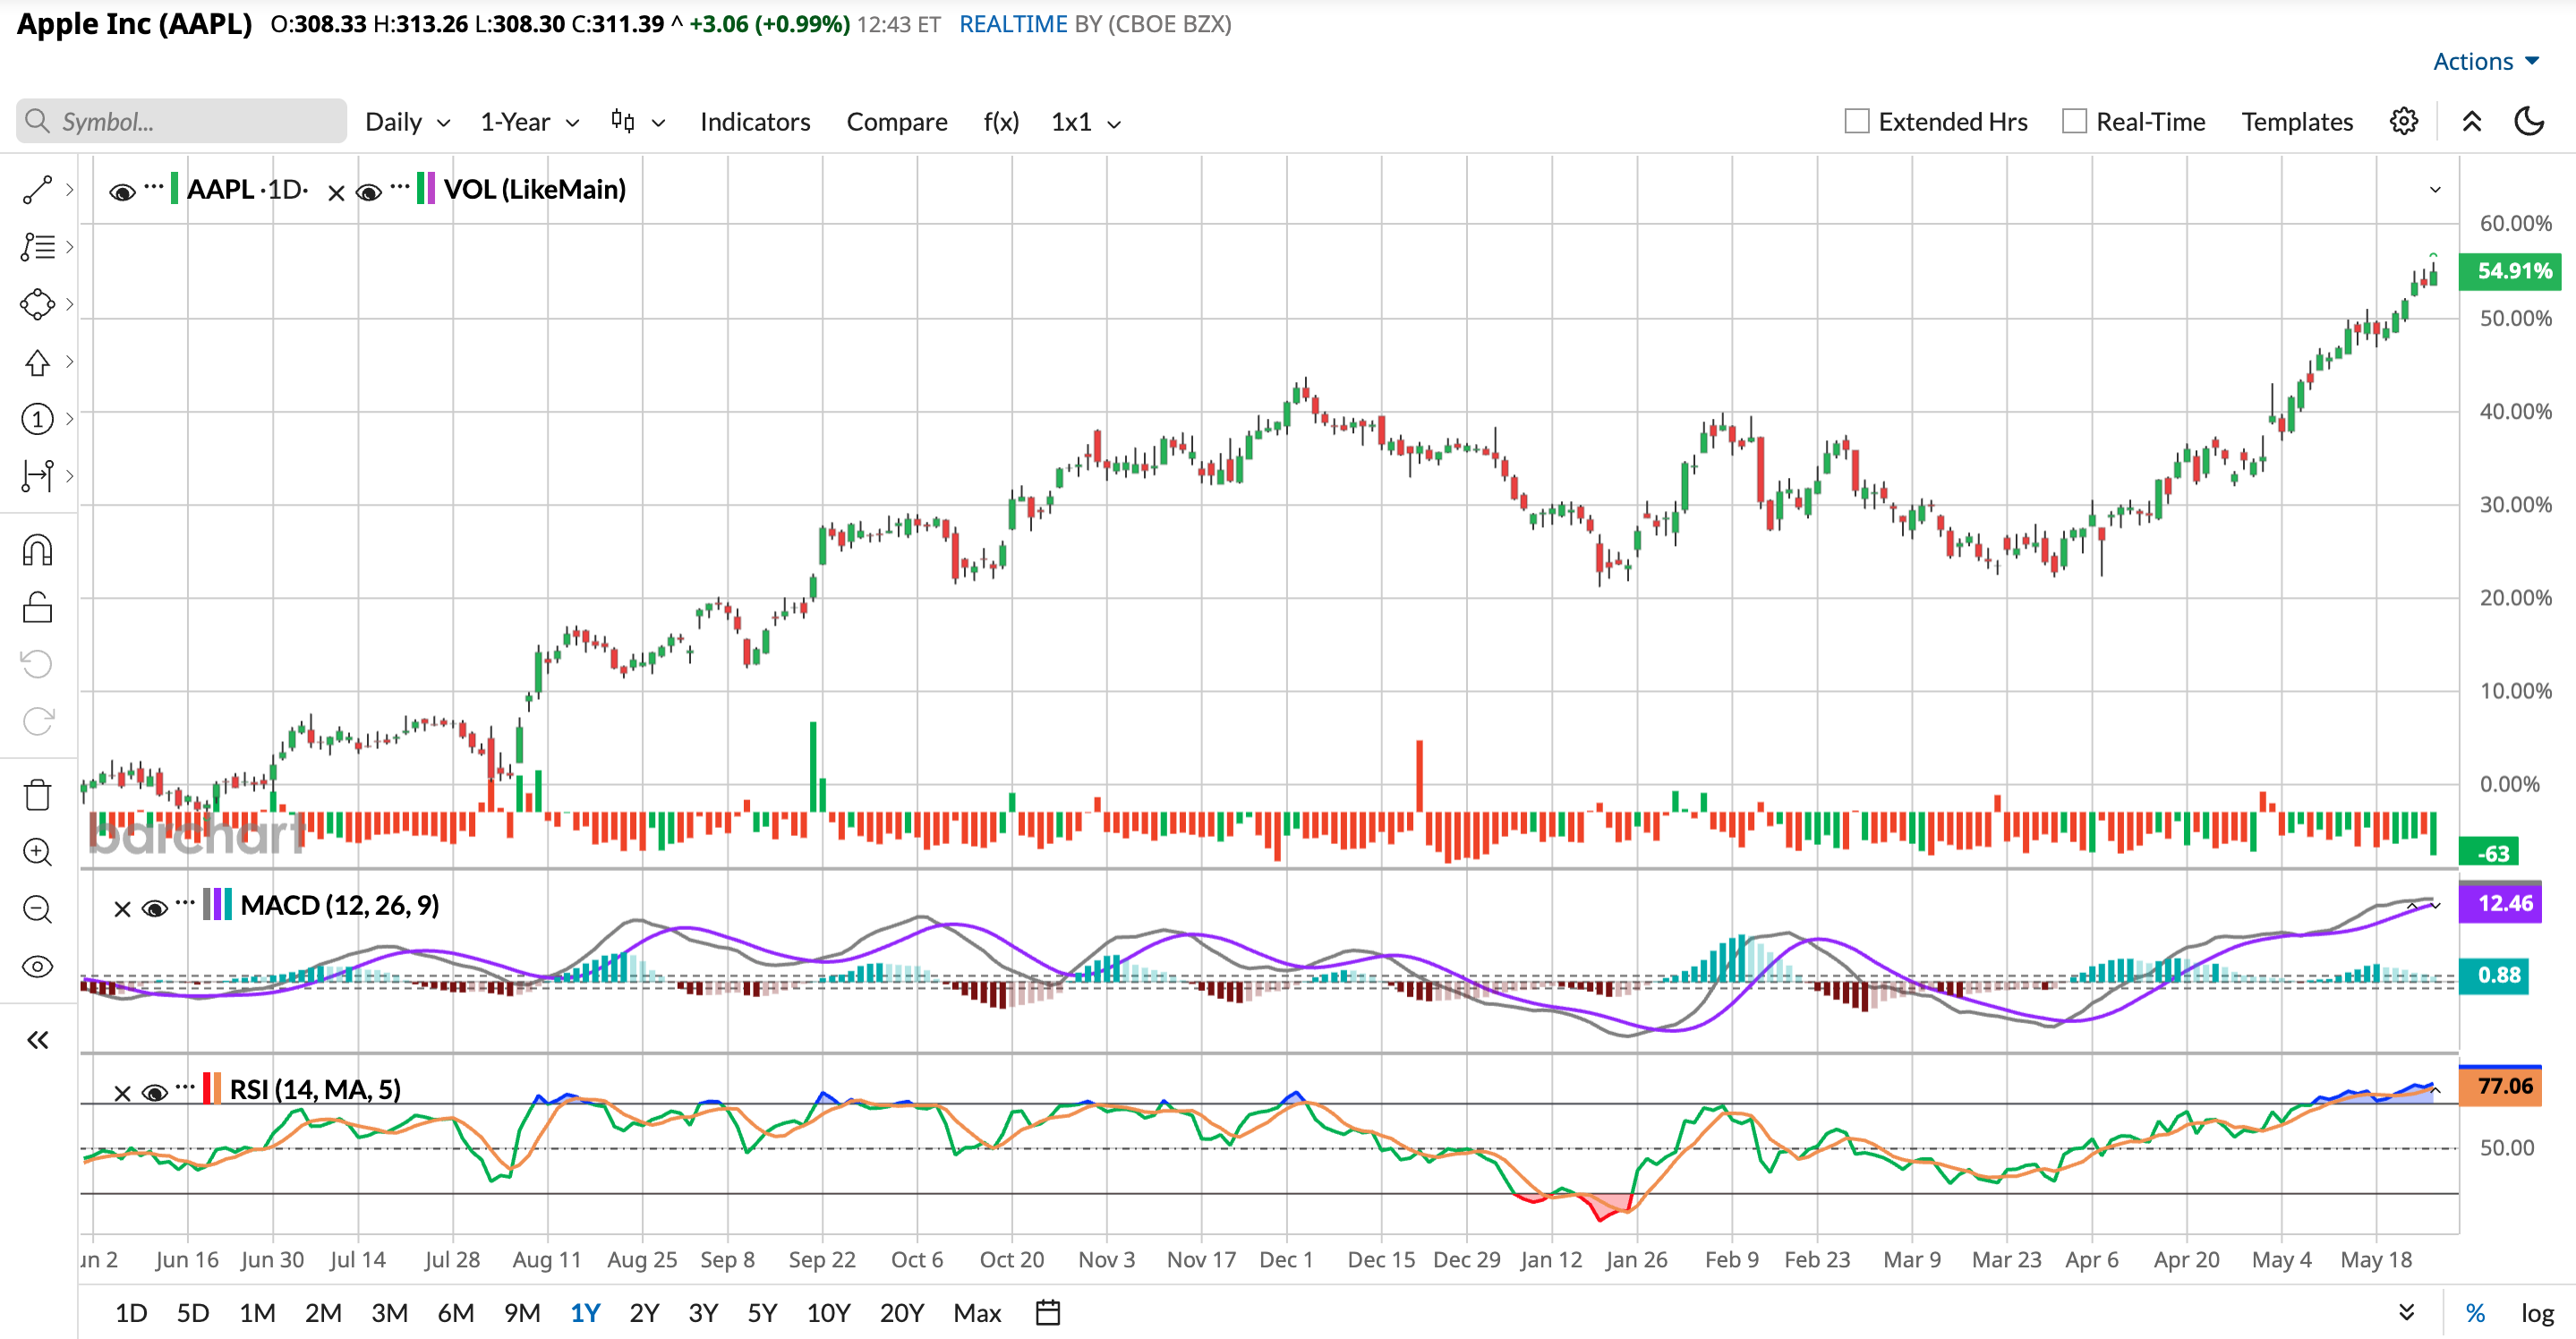
Task: Select the trend line drawing tool
Action: pyautogui.click(x=37, y=190)
